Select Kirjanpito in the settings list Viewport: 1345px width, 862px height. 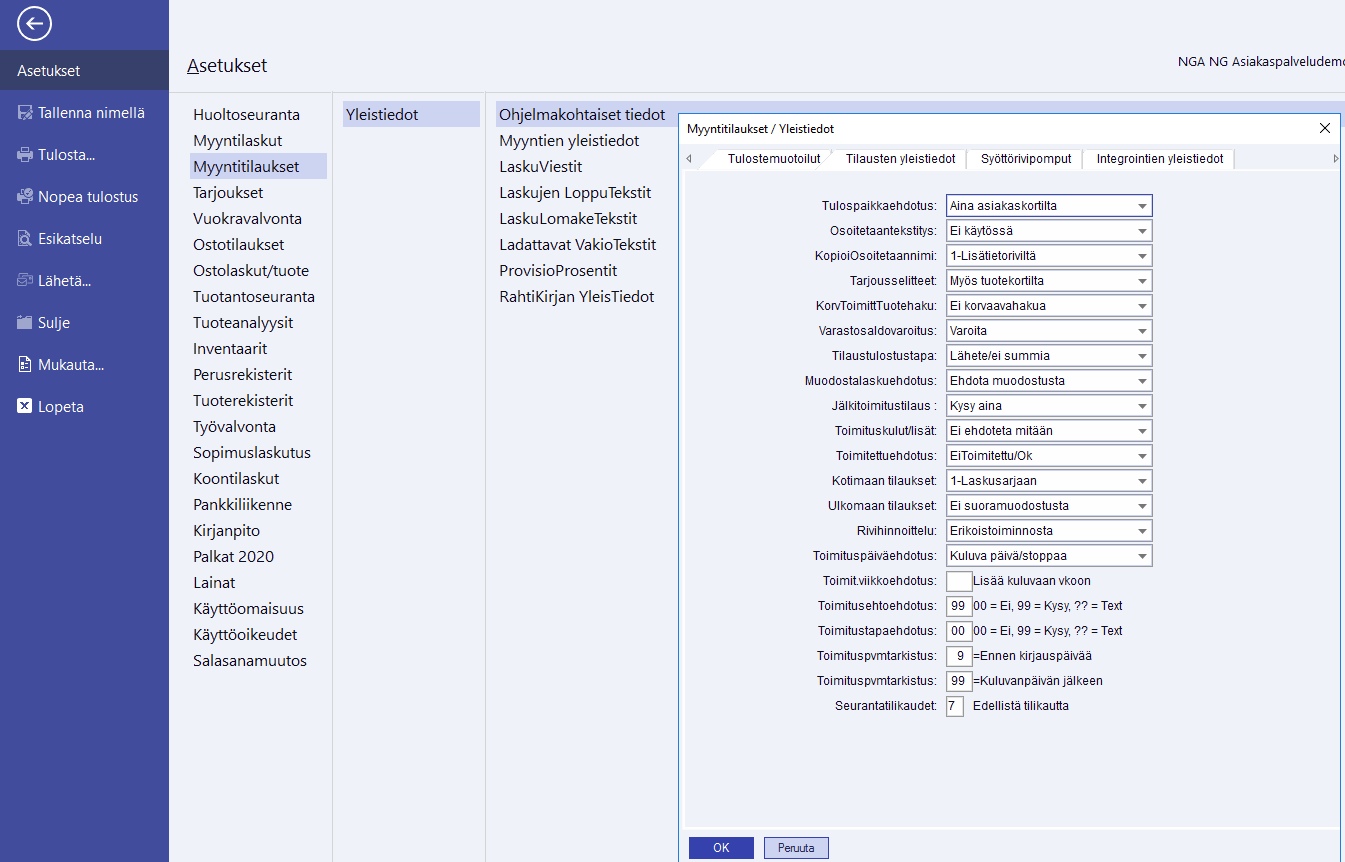[x=258, y=531]
